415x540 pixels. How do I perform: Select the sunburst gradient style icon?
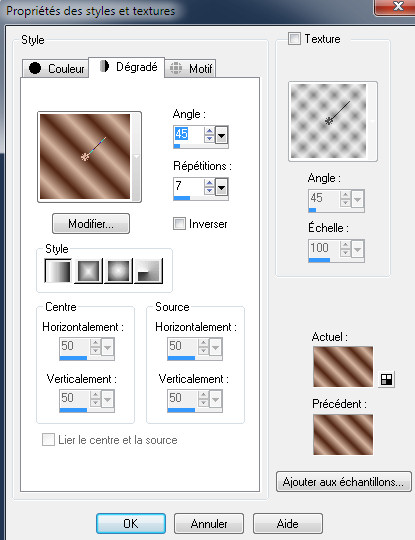tap(118, 271)
